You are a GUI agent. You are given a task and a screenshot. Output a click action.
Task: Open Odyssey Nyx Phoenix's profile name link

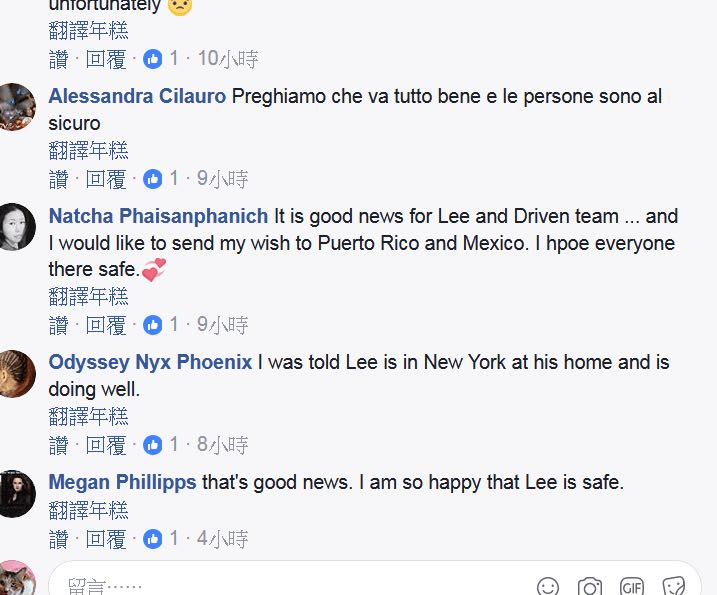[x=150, y=362]
